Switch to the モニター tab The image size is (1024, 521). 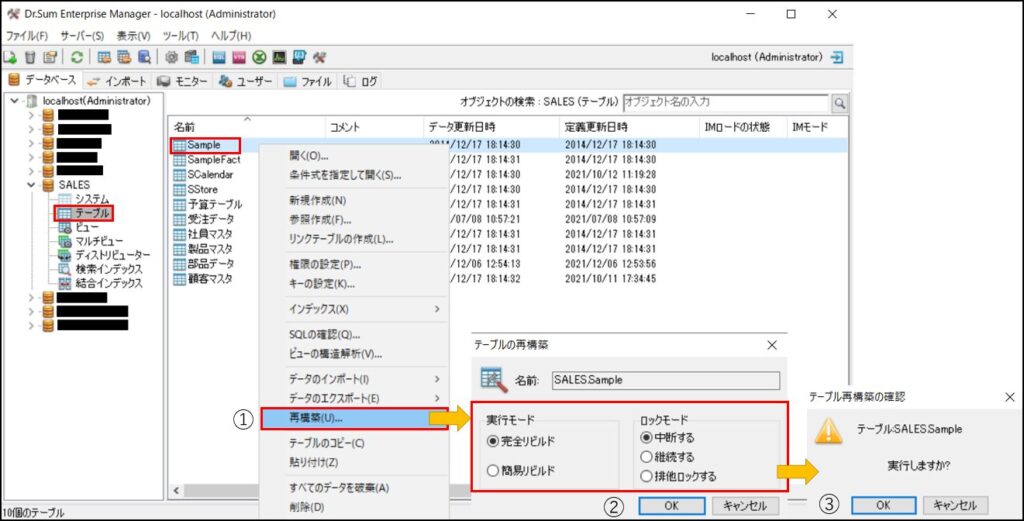pos(182,81)
